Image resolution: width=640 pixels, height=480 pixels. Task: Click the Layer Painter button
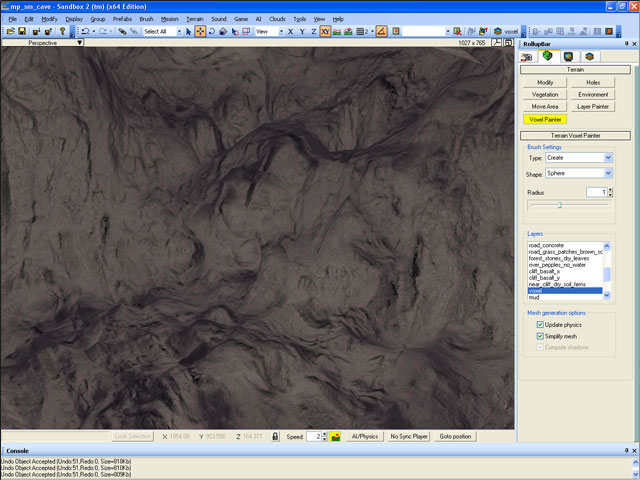coord(593,105)
